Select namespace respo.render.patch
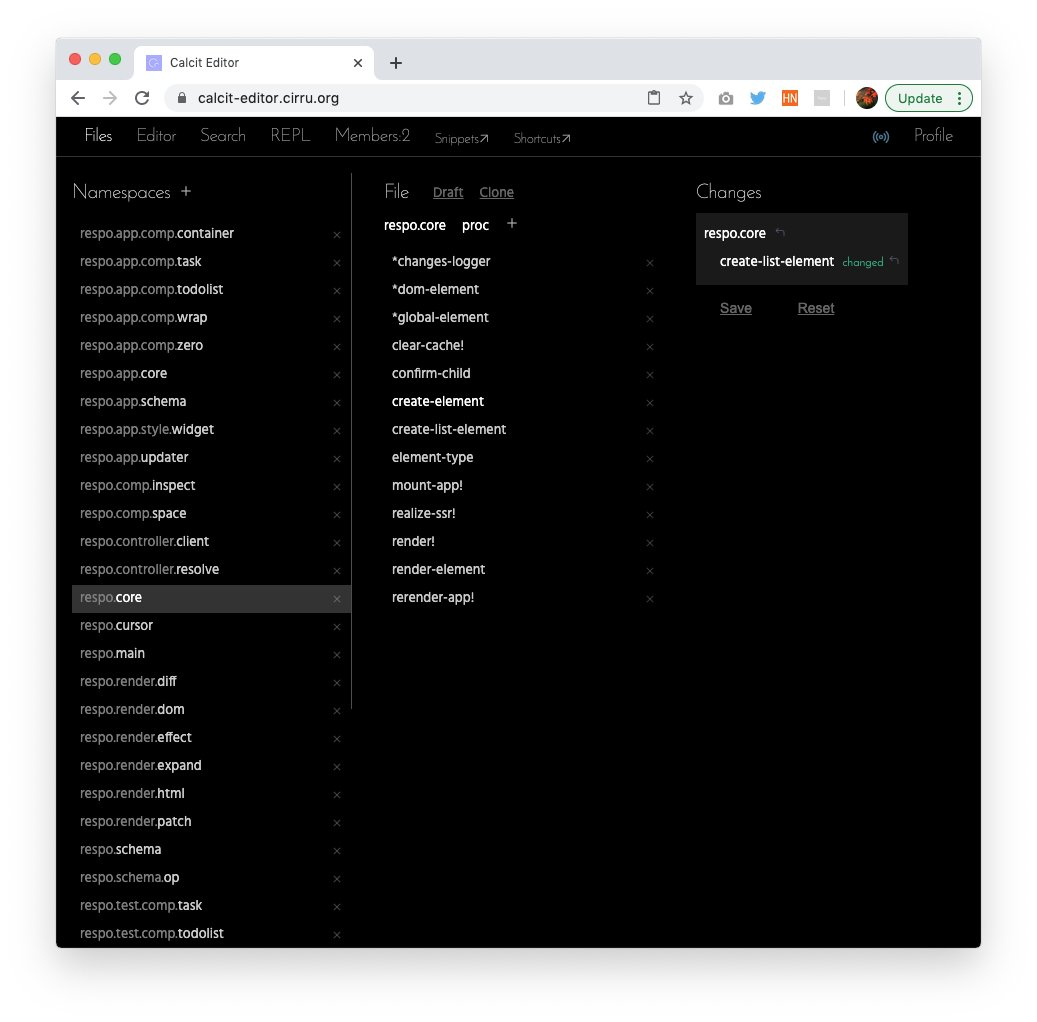The width and height of the screenshot is (1037, 1022). 211,822
